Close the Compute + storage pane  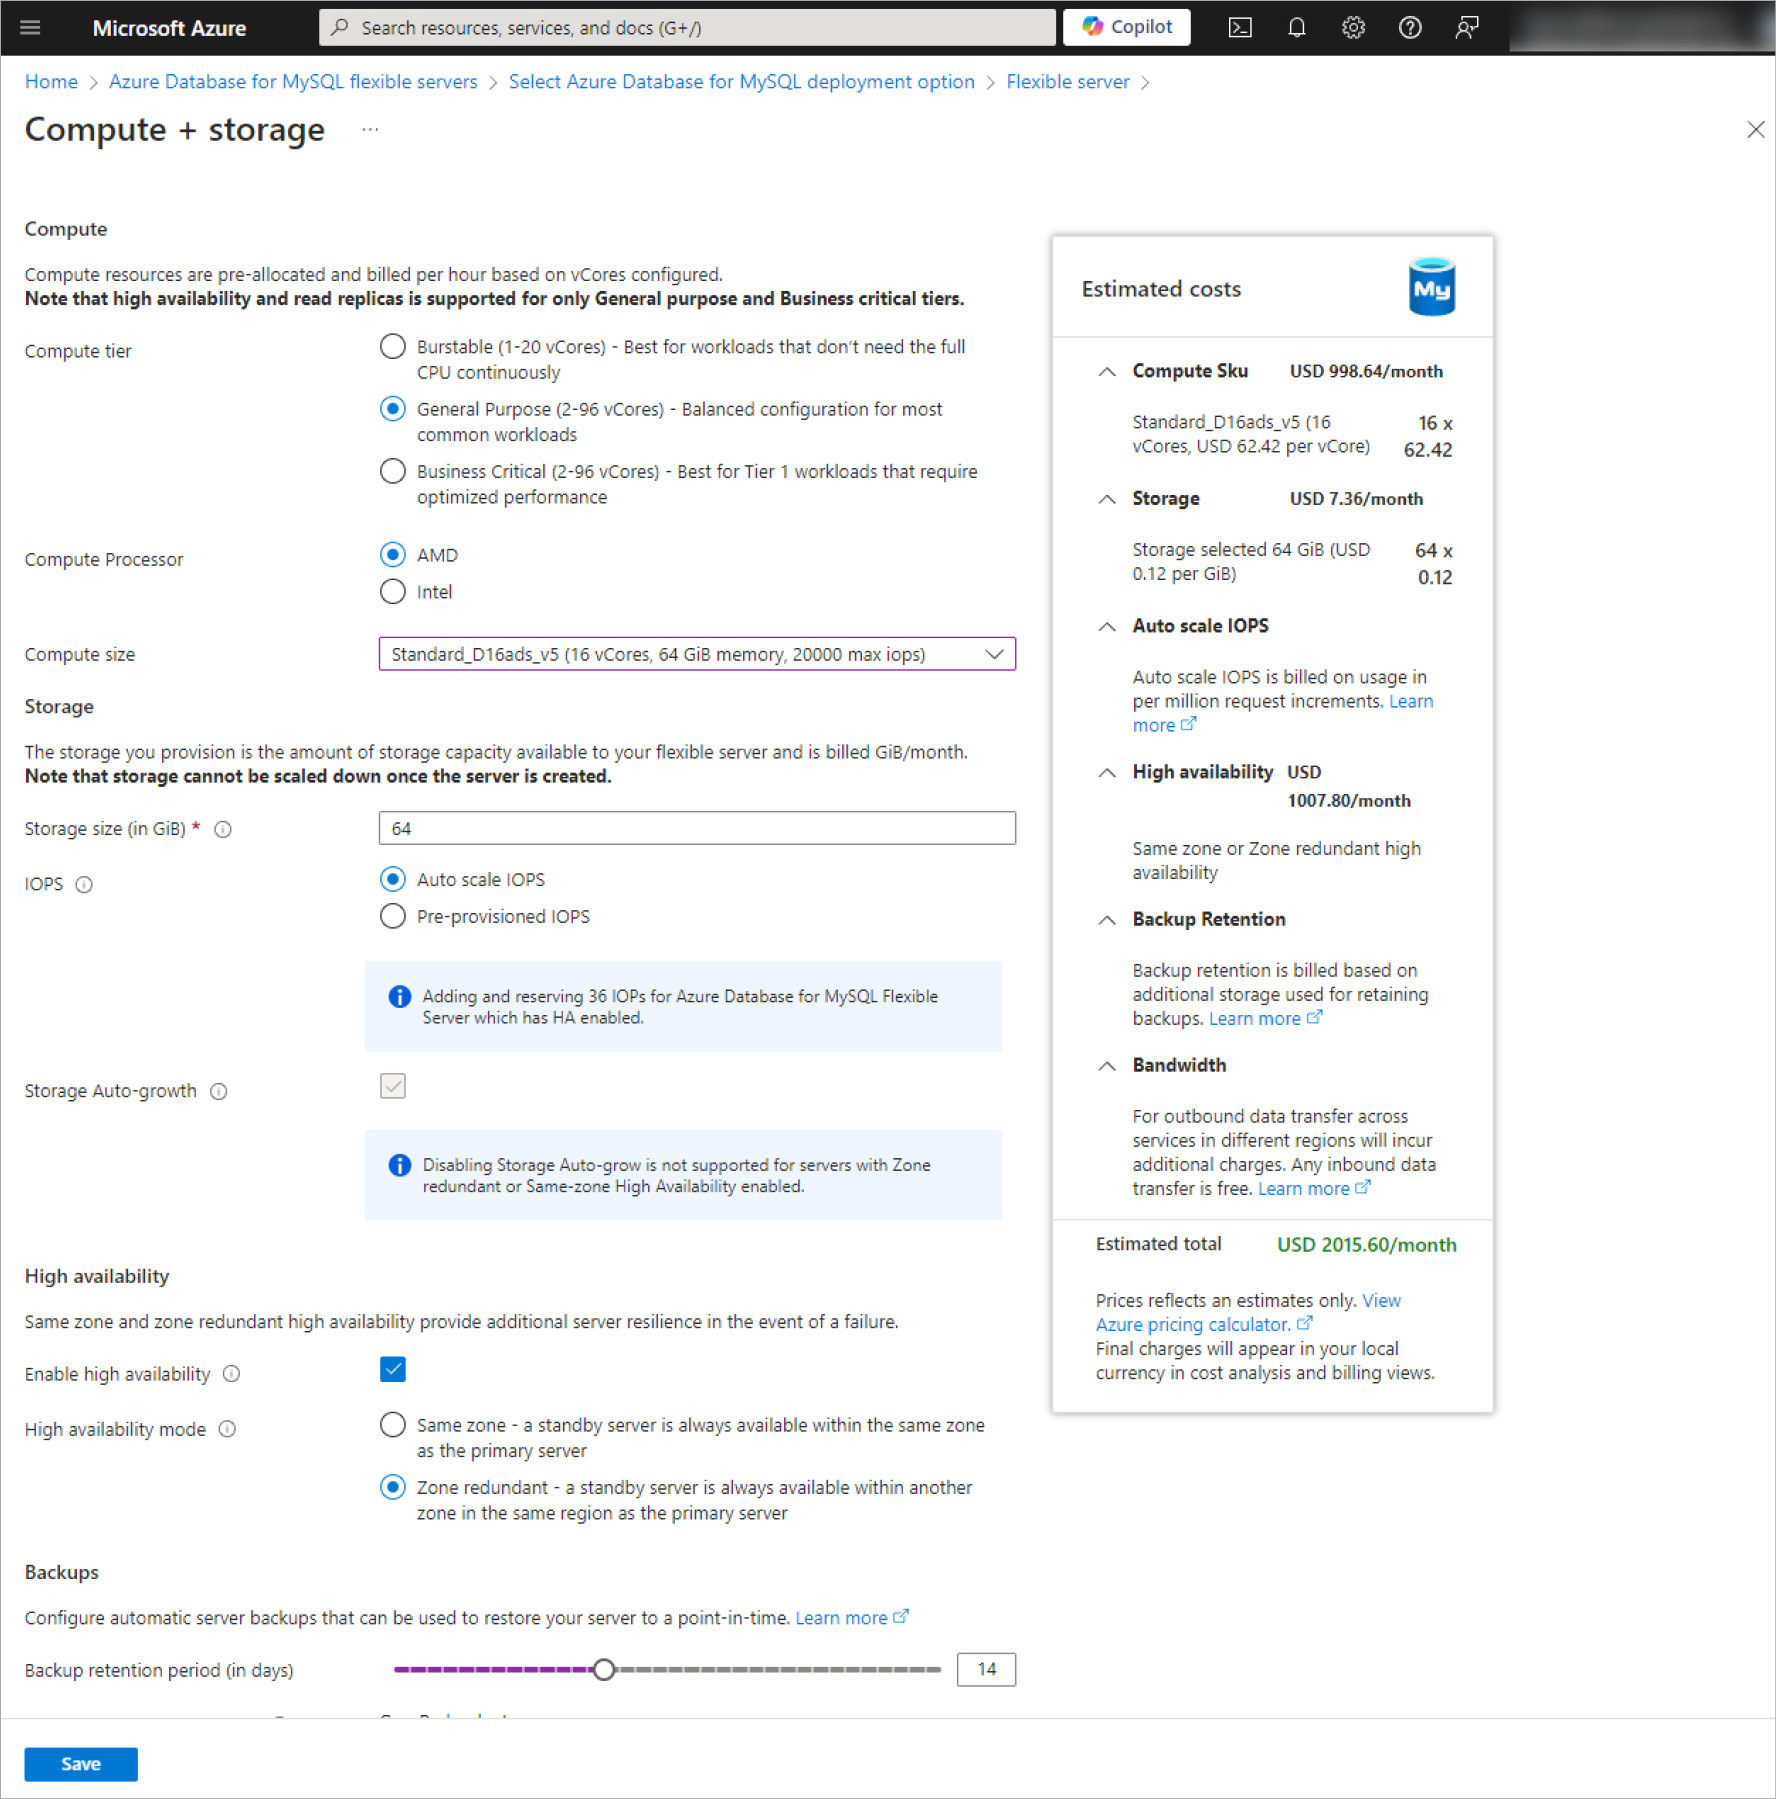pyautogui.click(x=1755, y=130)
